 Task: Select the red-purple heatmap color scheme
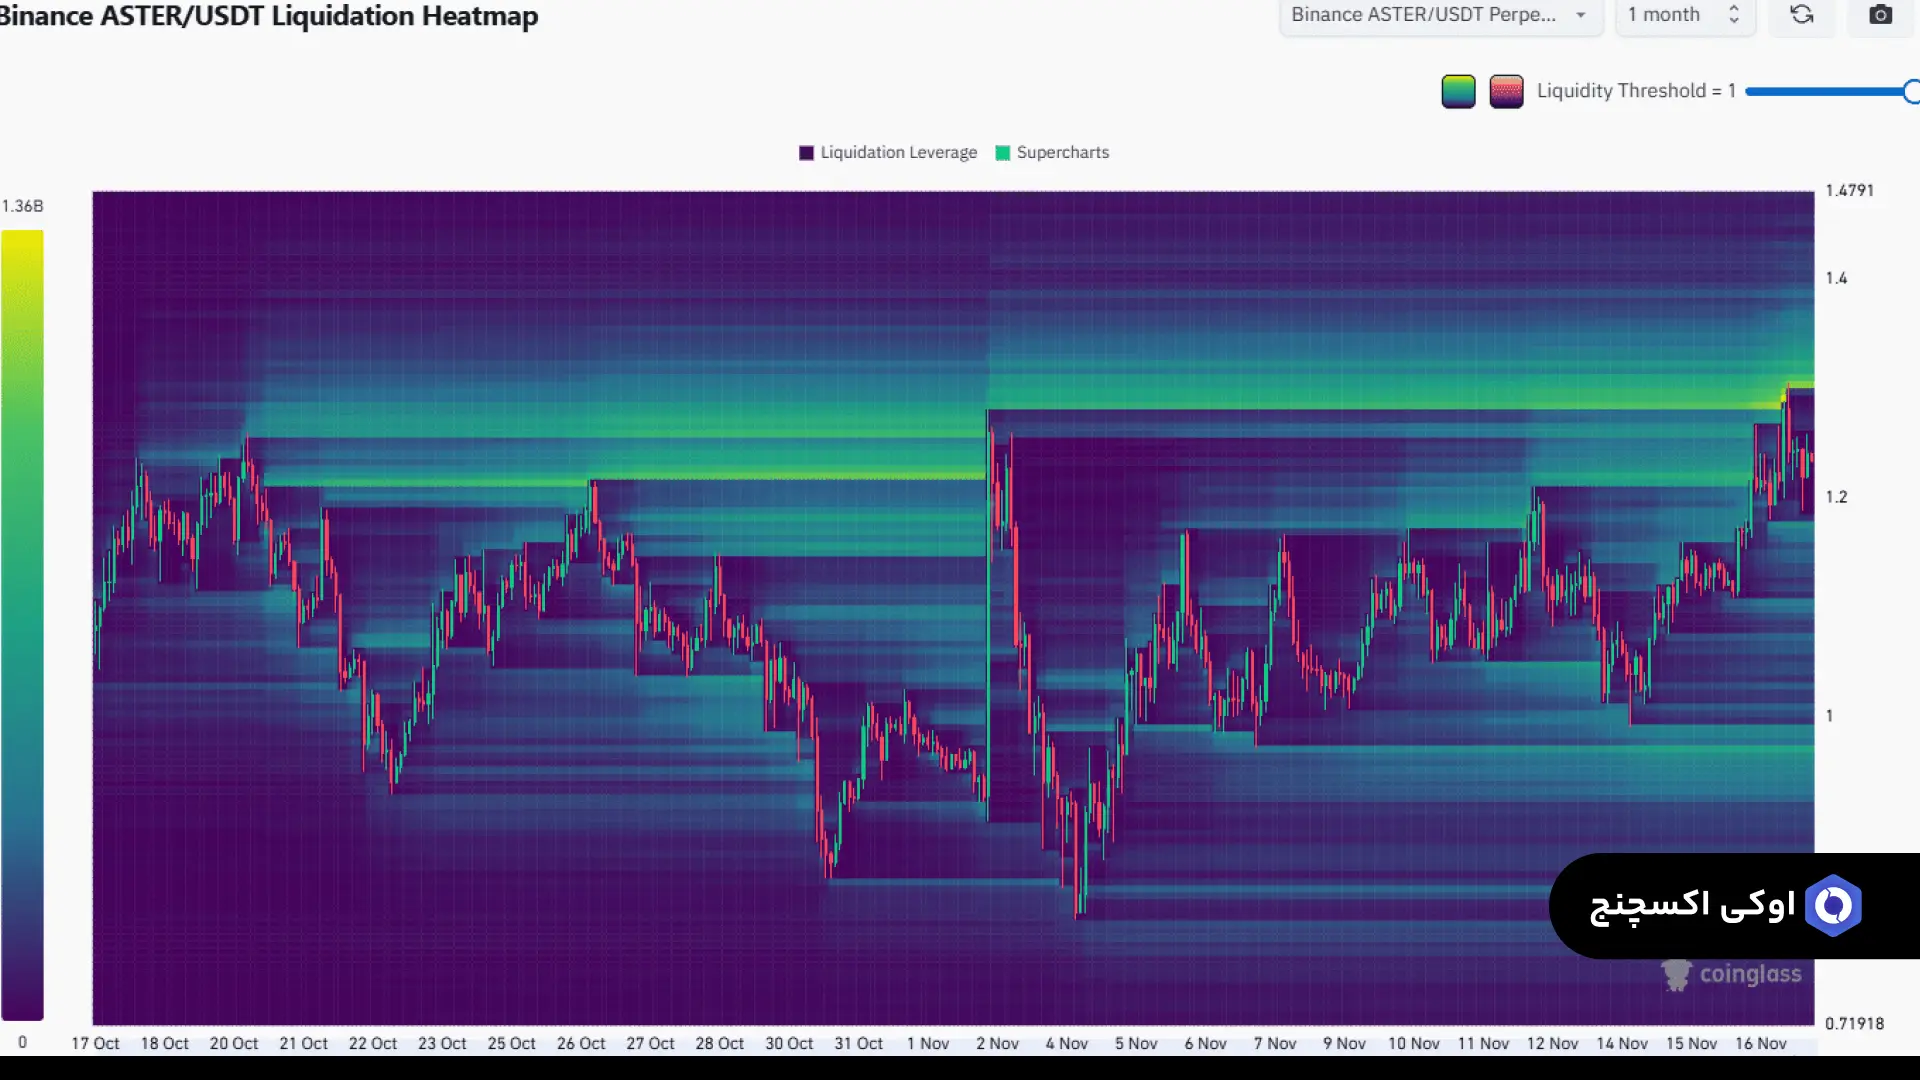1506,91
